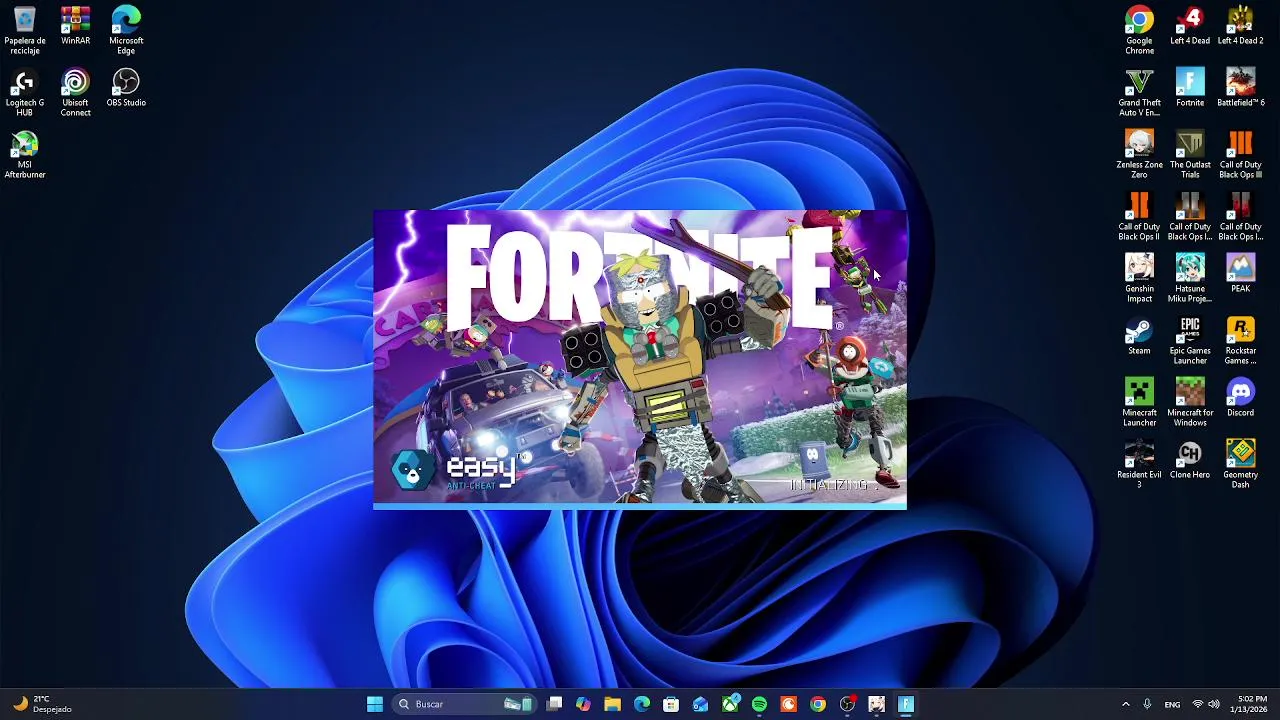The height and width of the screenshot is (720, 1280).
Task: Click the Fortnite taskbar button
Action: click(x=906, y=704)
